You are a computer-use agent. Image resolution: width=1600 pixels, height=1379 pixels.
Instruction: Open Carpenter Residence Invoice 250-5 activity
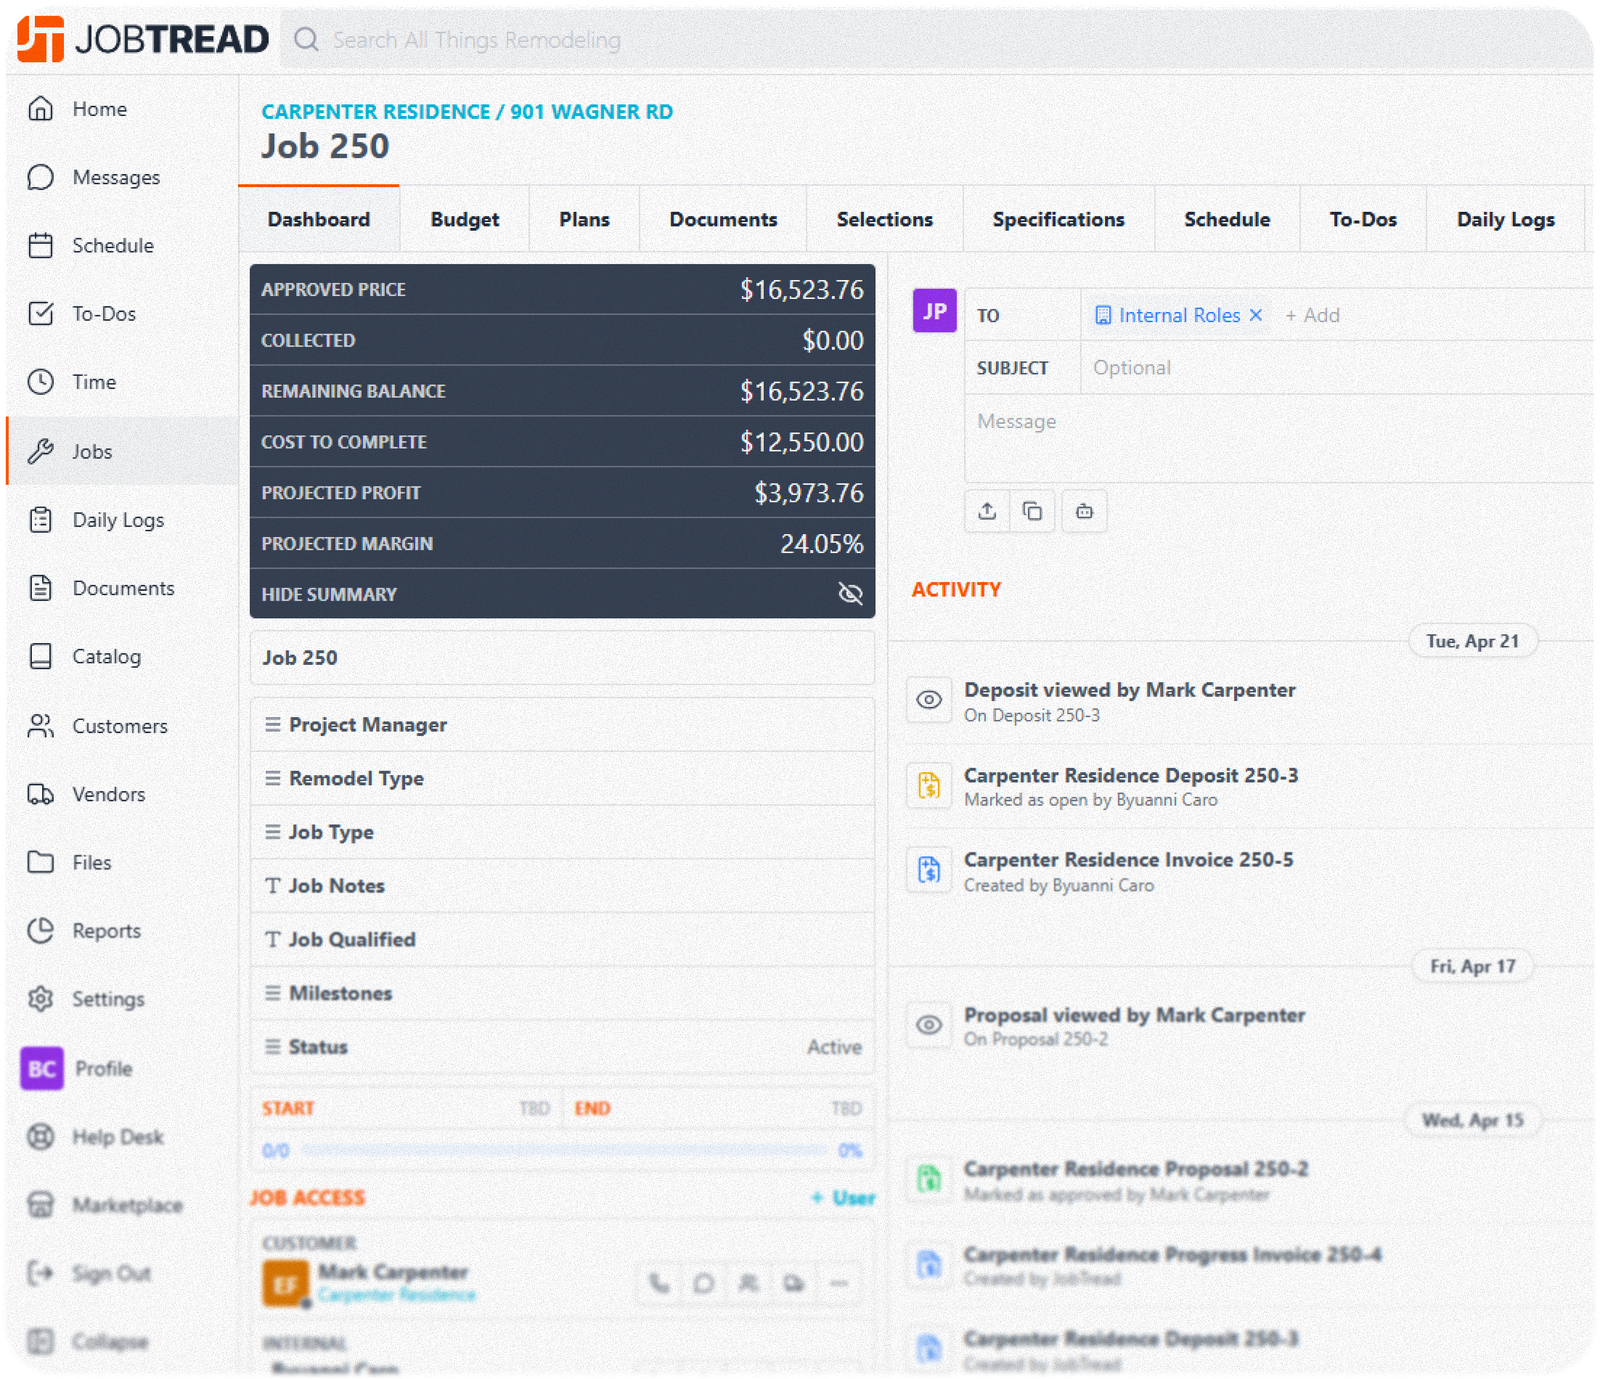[x=1128, y=859]
